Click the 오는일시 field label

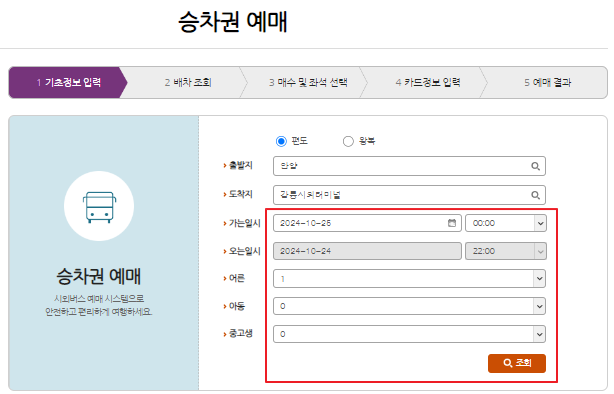coord(245,251)
